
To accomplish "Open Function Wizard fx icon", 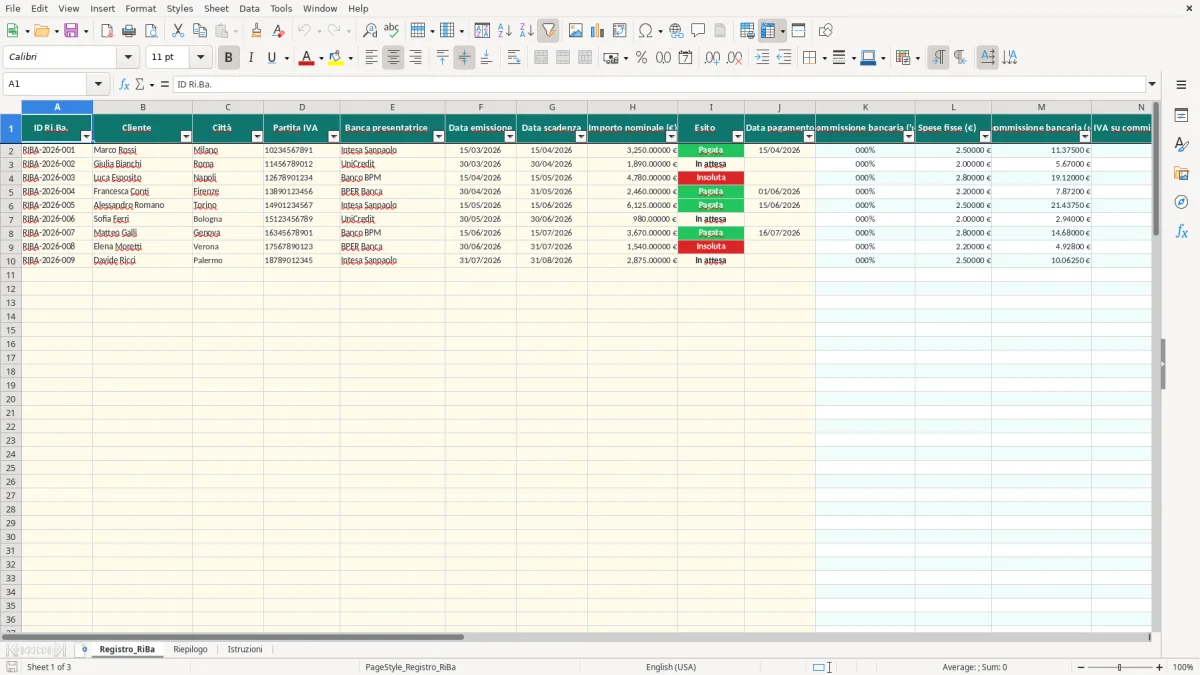I will point(124,84).
